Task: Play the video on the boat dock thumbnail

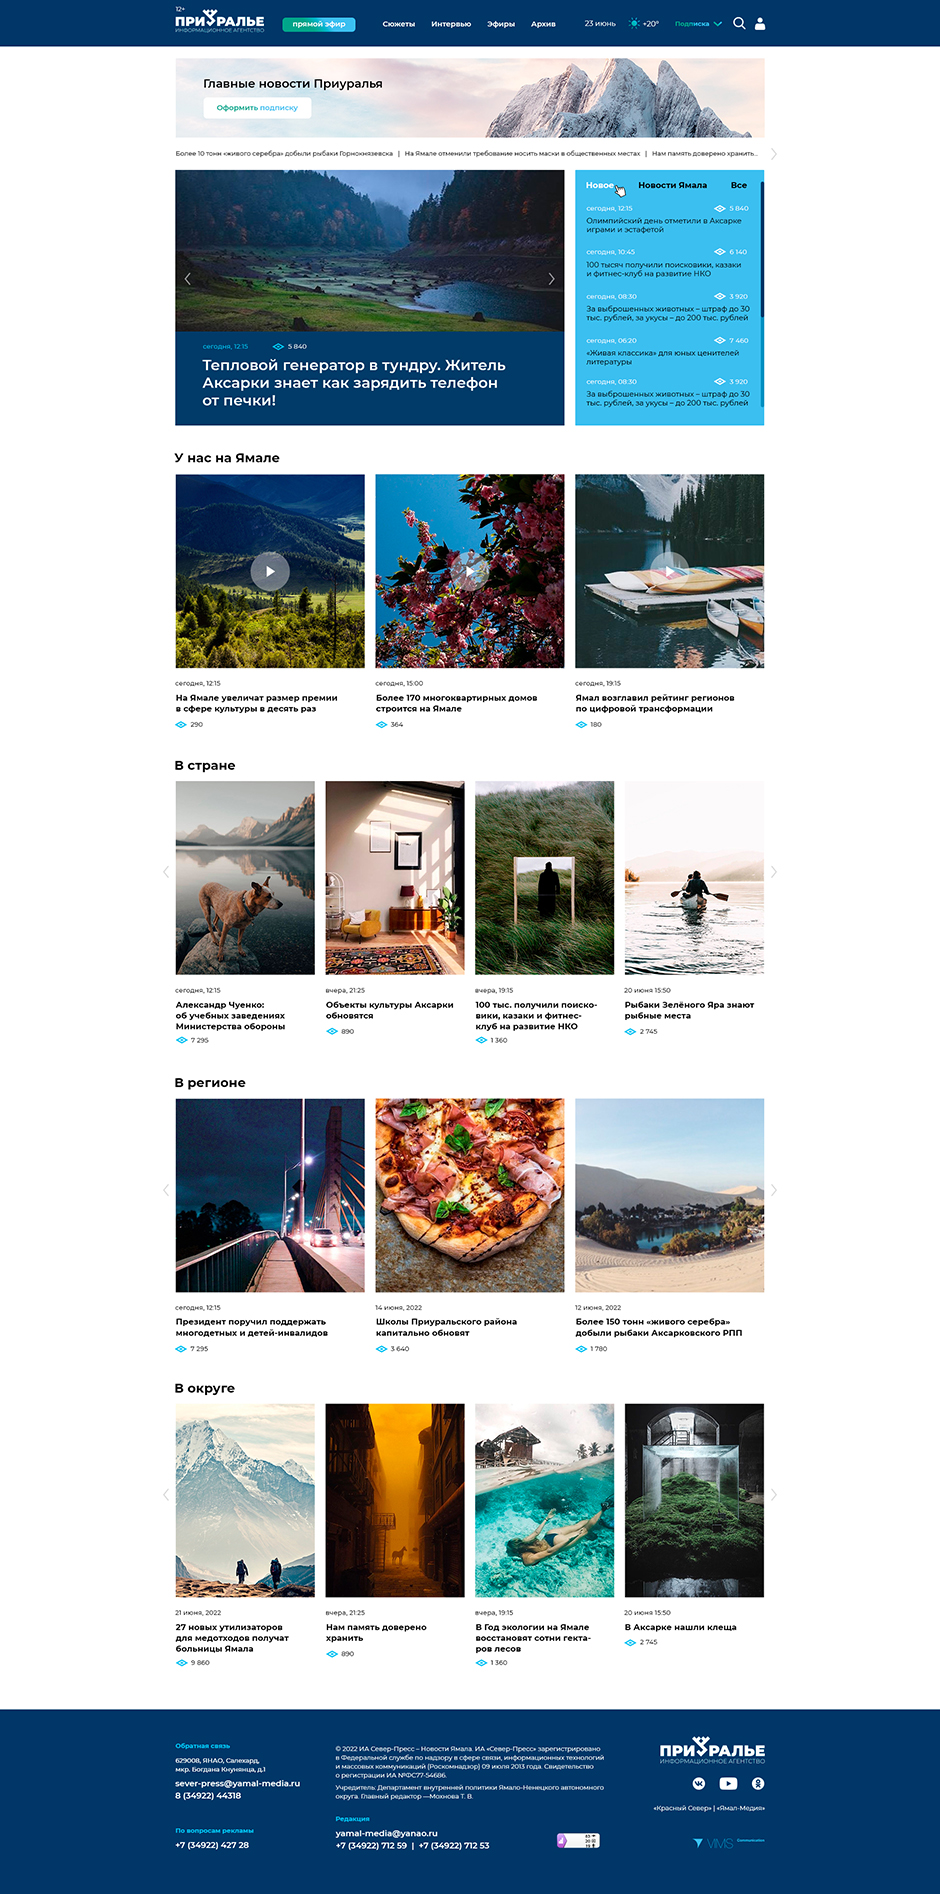Action: point(669,571)
